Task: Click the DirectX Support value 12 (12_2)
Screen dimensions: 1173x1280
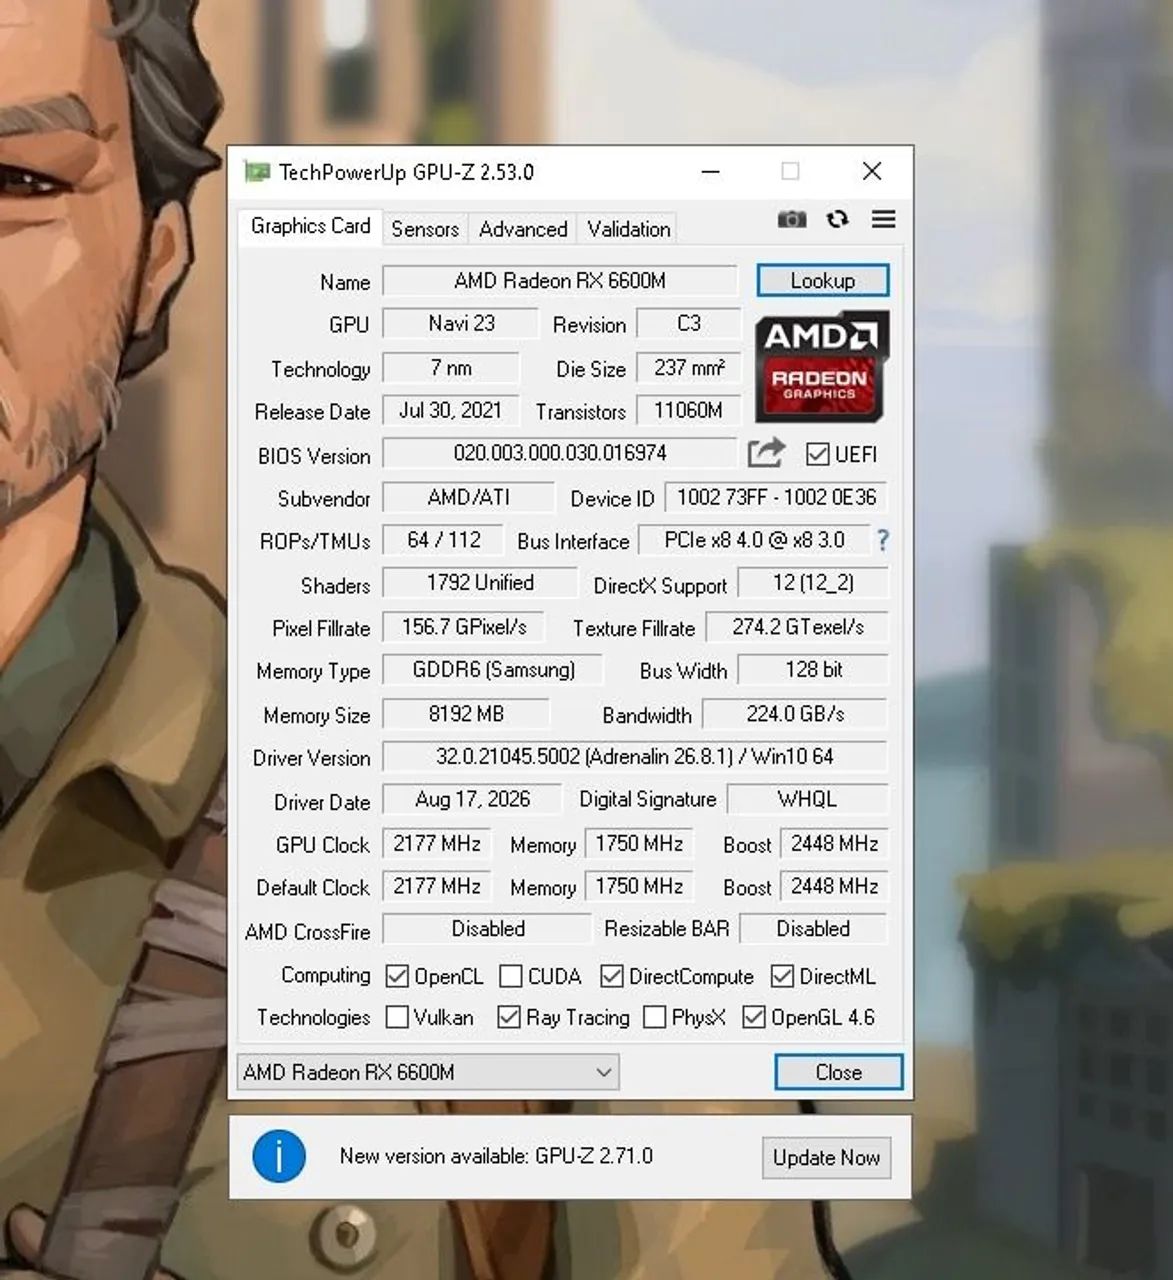Action: coord(813,583)
